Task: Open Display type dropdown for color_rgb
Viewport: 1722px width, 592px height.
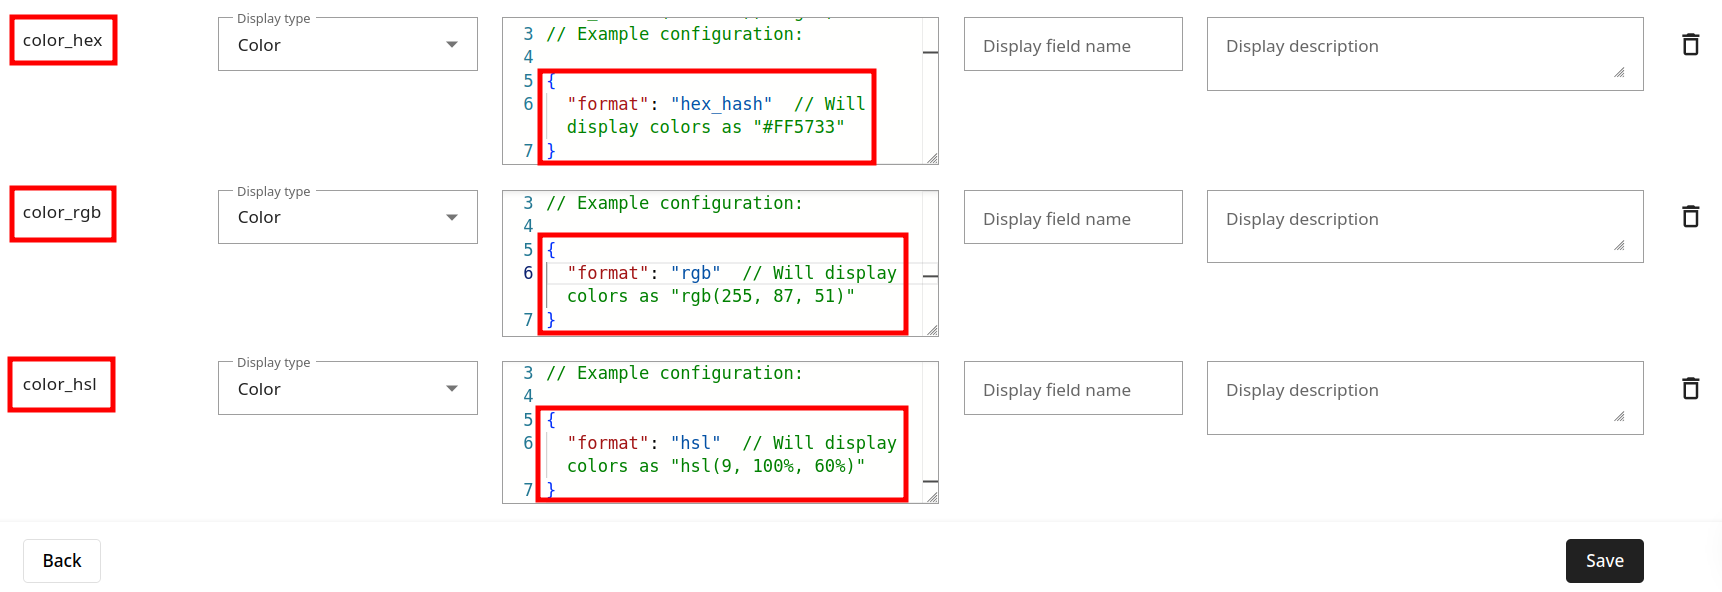Action: [348, 217]
